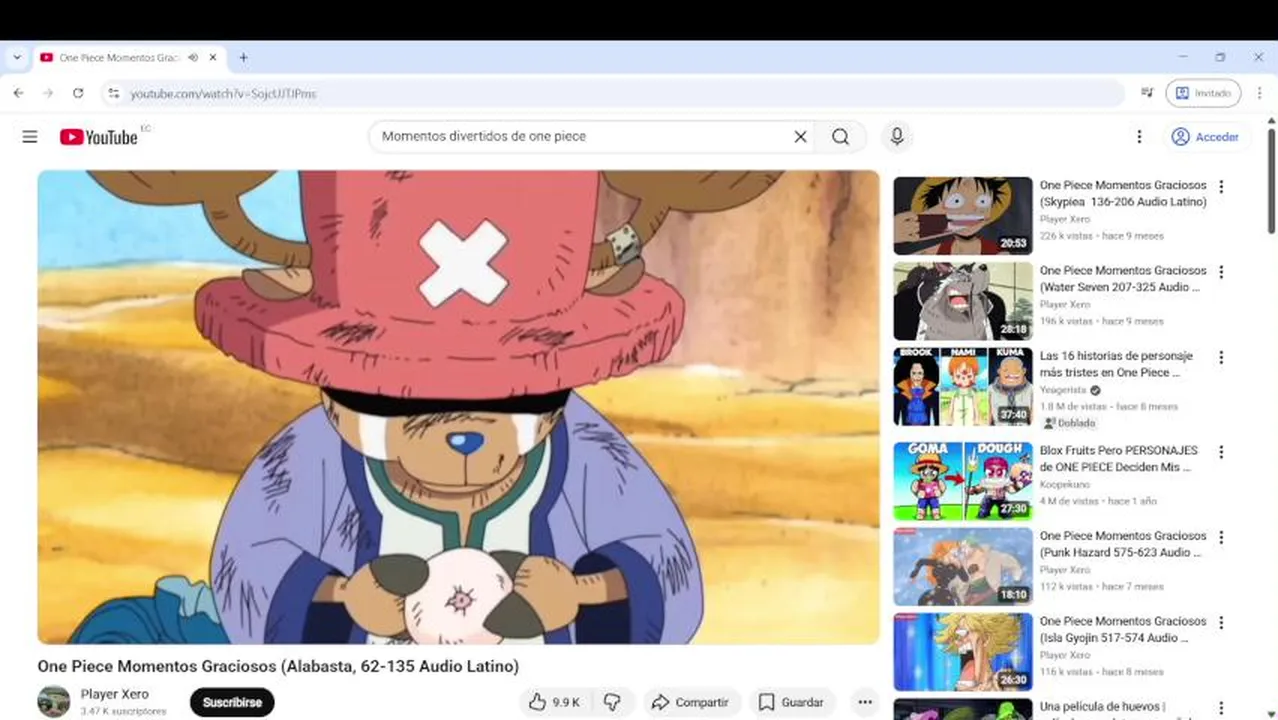This screenshot has height=720, width=1278.
Task: Clear the search box text with X
Action: [800, 137]
